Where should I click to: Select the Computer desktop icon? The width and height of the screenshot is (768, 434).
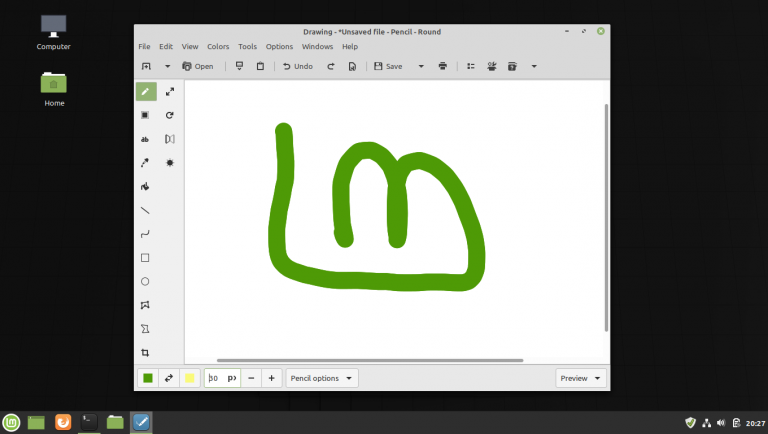(53, 32)
